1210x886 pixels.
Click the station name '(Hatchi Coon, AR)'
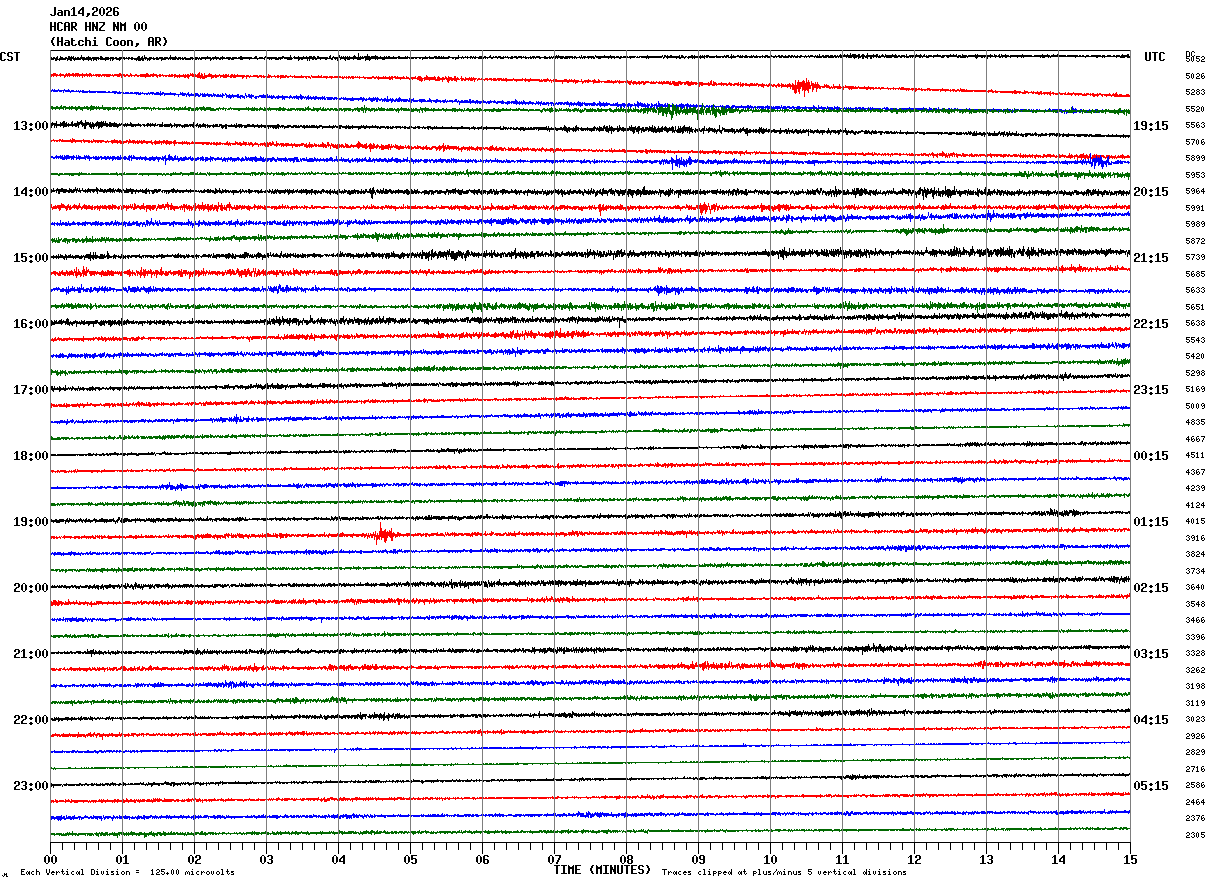(x=109, y=42)
